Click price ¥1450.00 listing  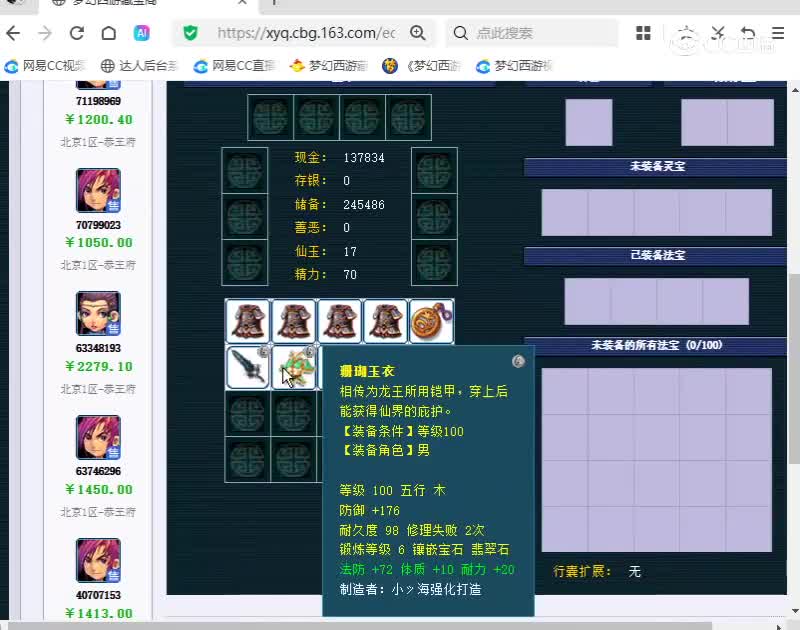pyautogui.click(x=98, y=489)
